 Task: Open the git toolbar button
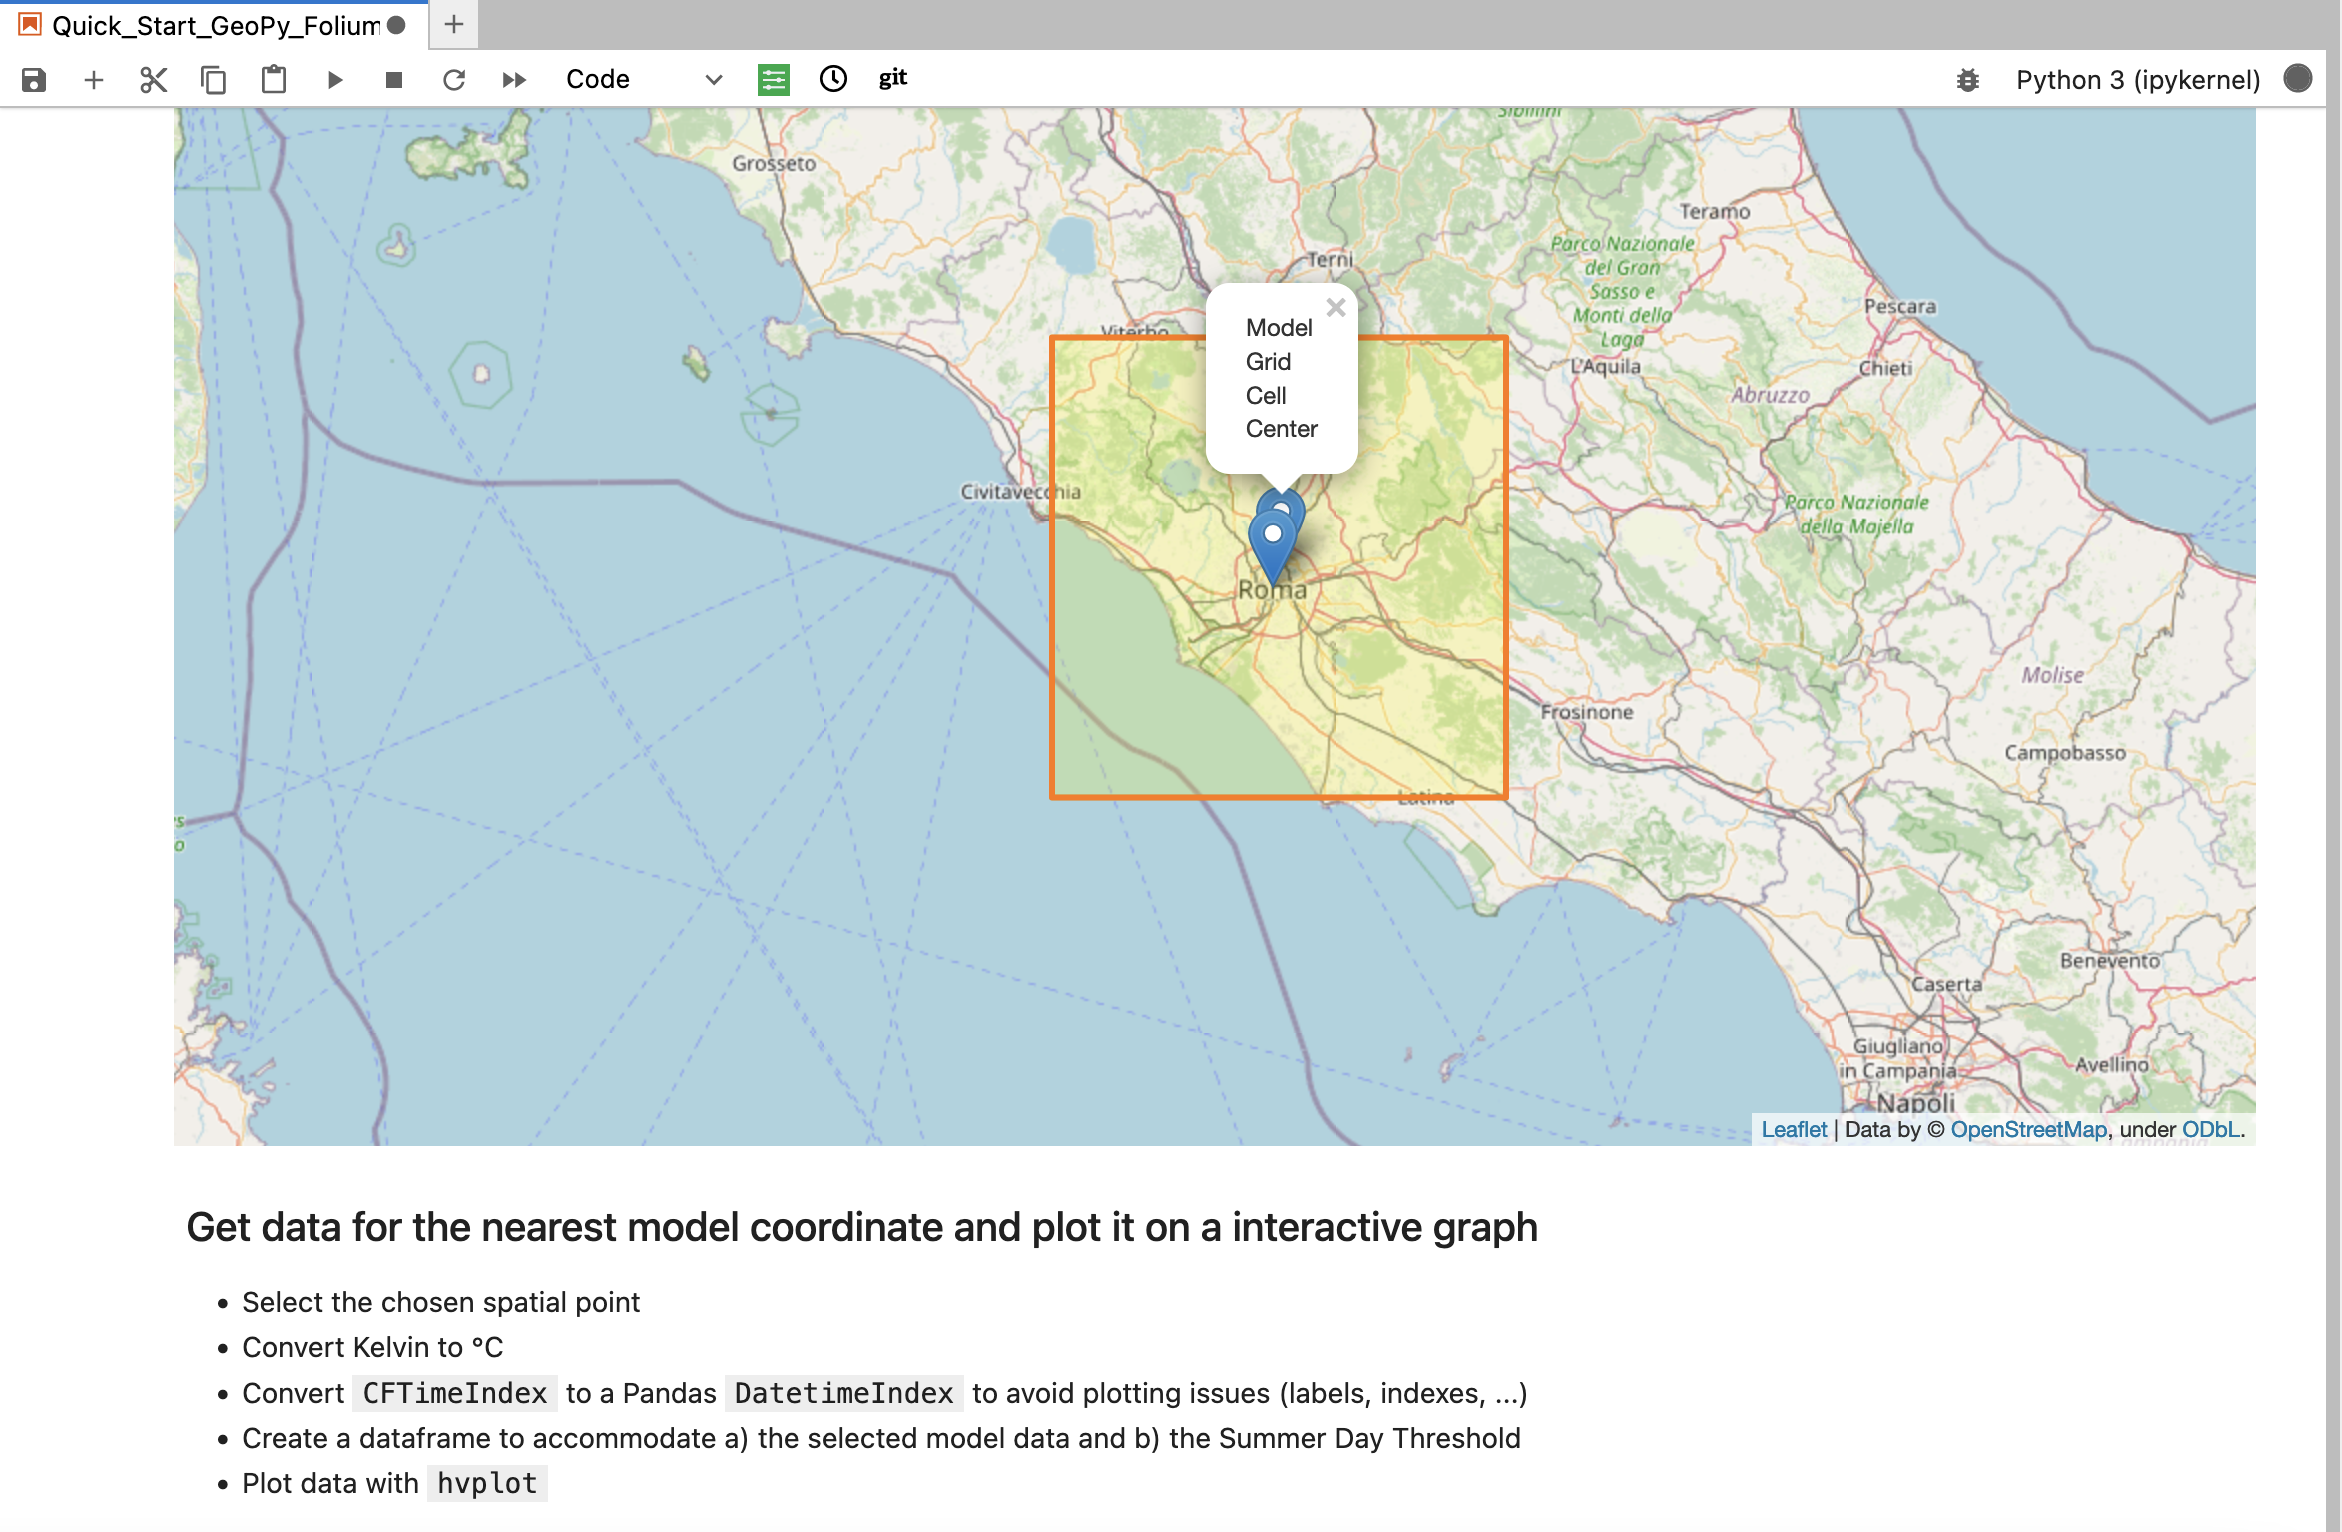(x=893, y=78)
